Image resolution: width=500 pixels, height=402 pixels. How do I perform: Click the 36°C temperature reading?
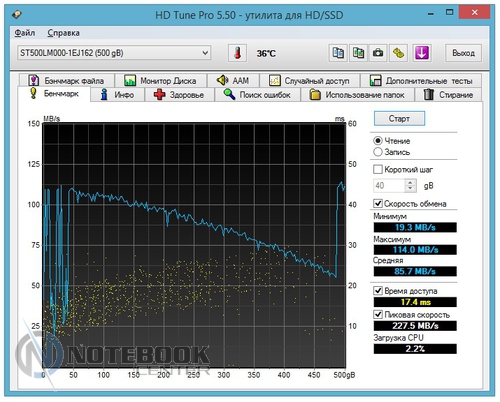click(266, 53)
